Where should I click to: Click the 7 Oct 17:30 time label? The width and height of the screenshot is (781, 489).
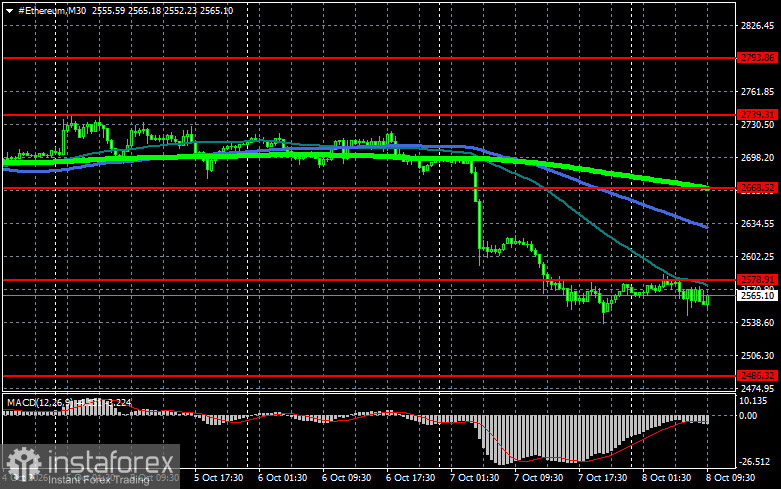point(602,478)
